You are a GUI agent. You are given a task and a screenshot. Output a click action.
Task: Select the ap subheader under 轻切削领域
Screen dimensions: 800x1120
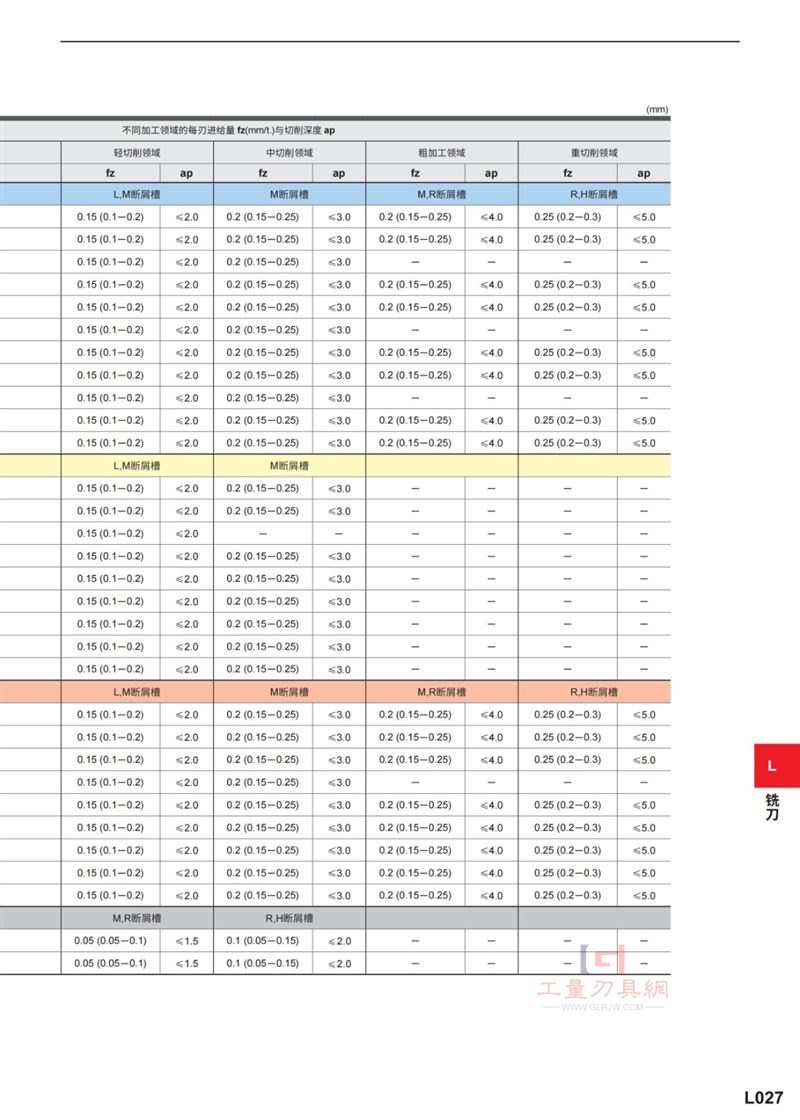[186, 173]
